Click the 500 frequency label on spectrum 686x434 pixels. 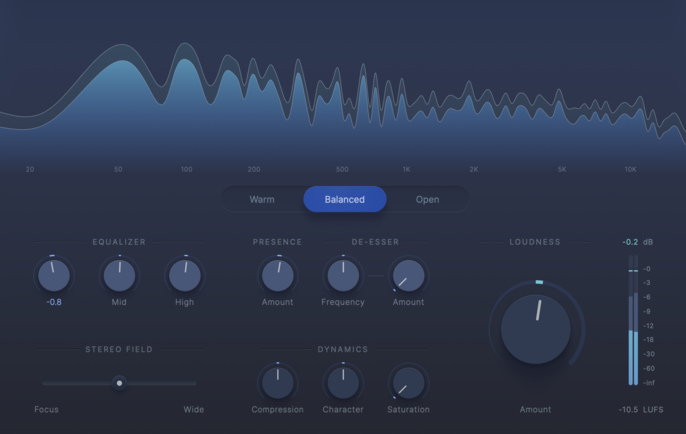[342, 169]
